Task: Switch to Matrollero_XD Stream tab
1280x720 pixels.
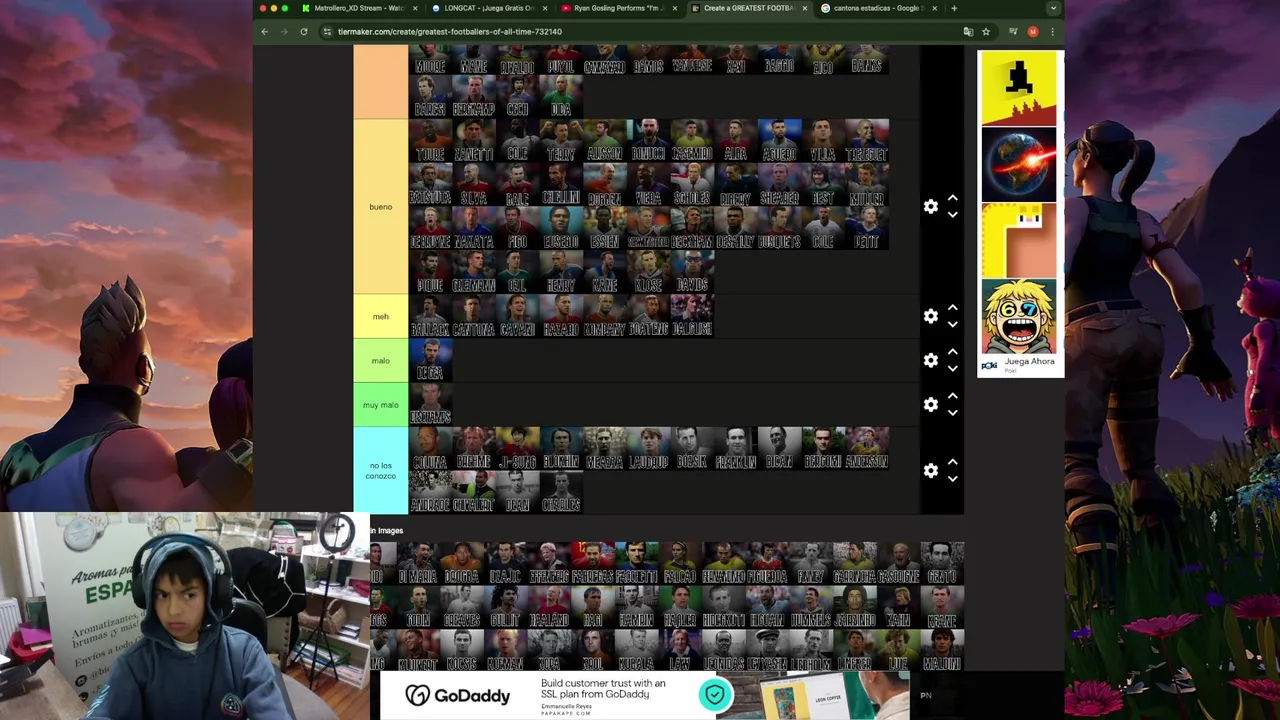Action: click(360, 8)
